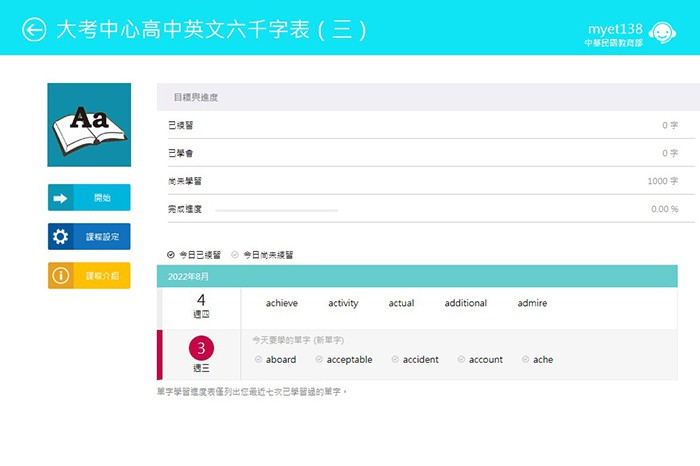Click the check icon beside accident
The height and width of the screenshot is (466, 700).
pyautogui.click(x=395, y=360)
